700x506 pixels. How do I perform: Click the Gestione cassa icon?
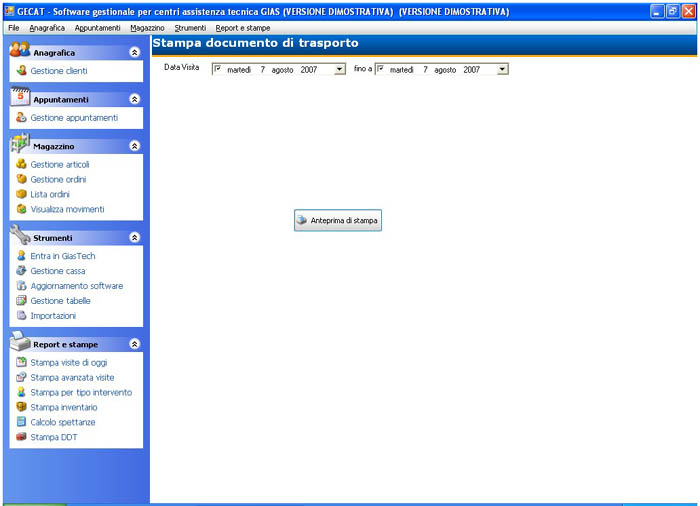click(x=21, y=270)
